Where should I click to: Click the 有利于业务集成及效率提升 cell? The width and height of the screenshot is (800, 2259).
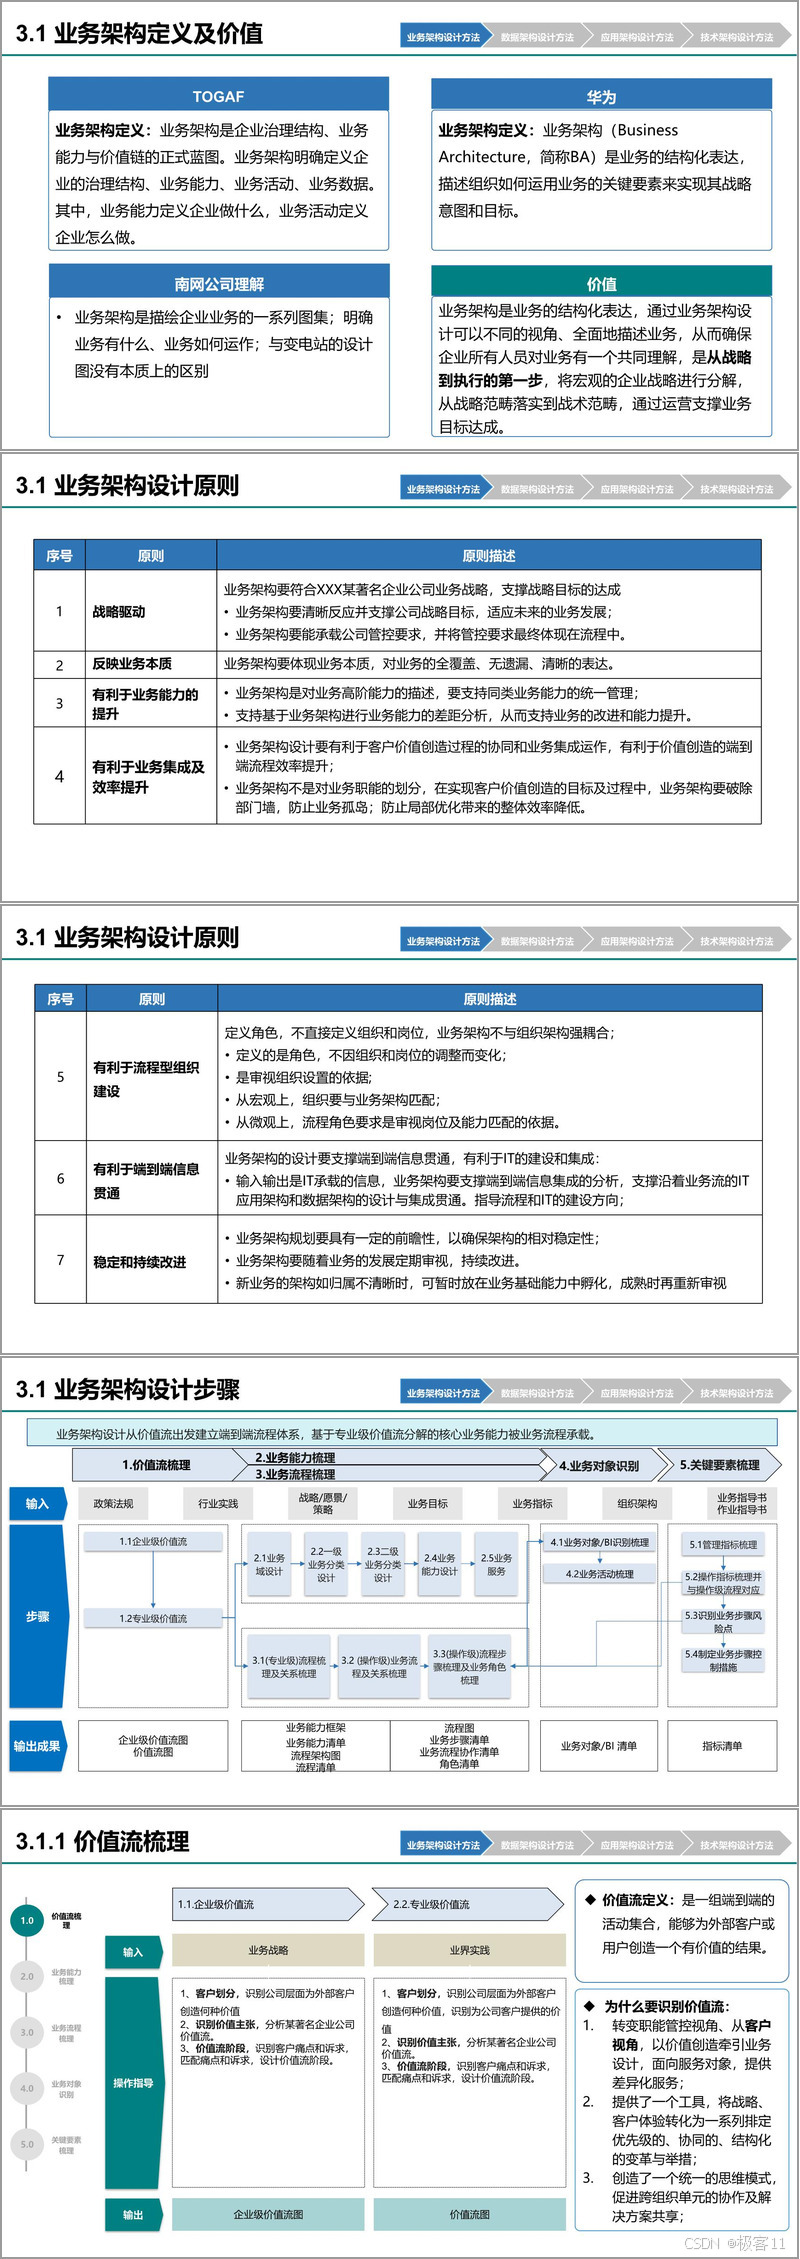click(151, 777)
